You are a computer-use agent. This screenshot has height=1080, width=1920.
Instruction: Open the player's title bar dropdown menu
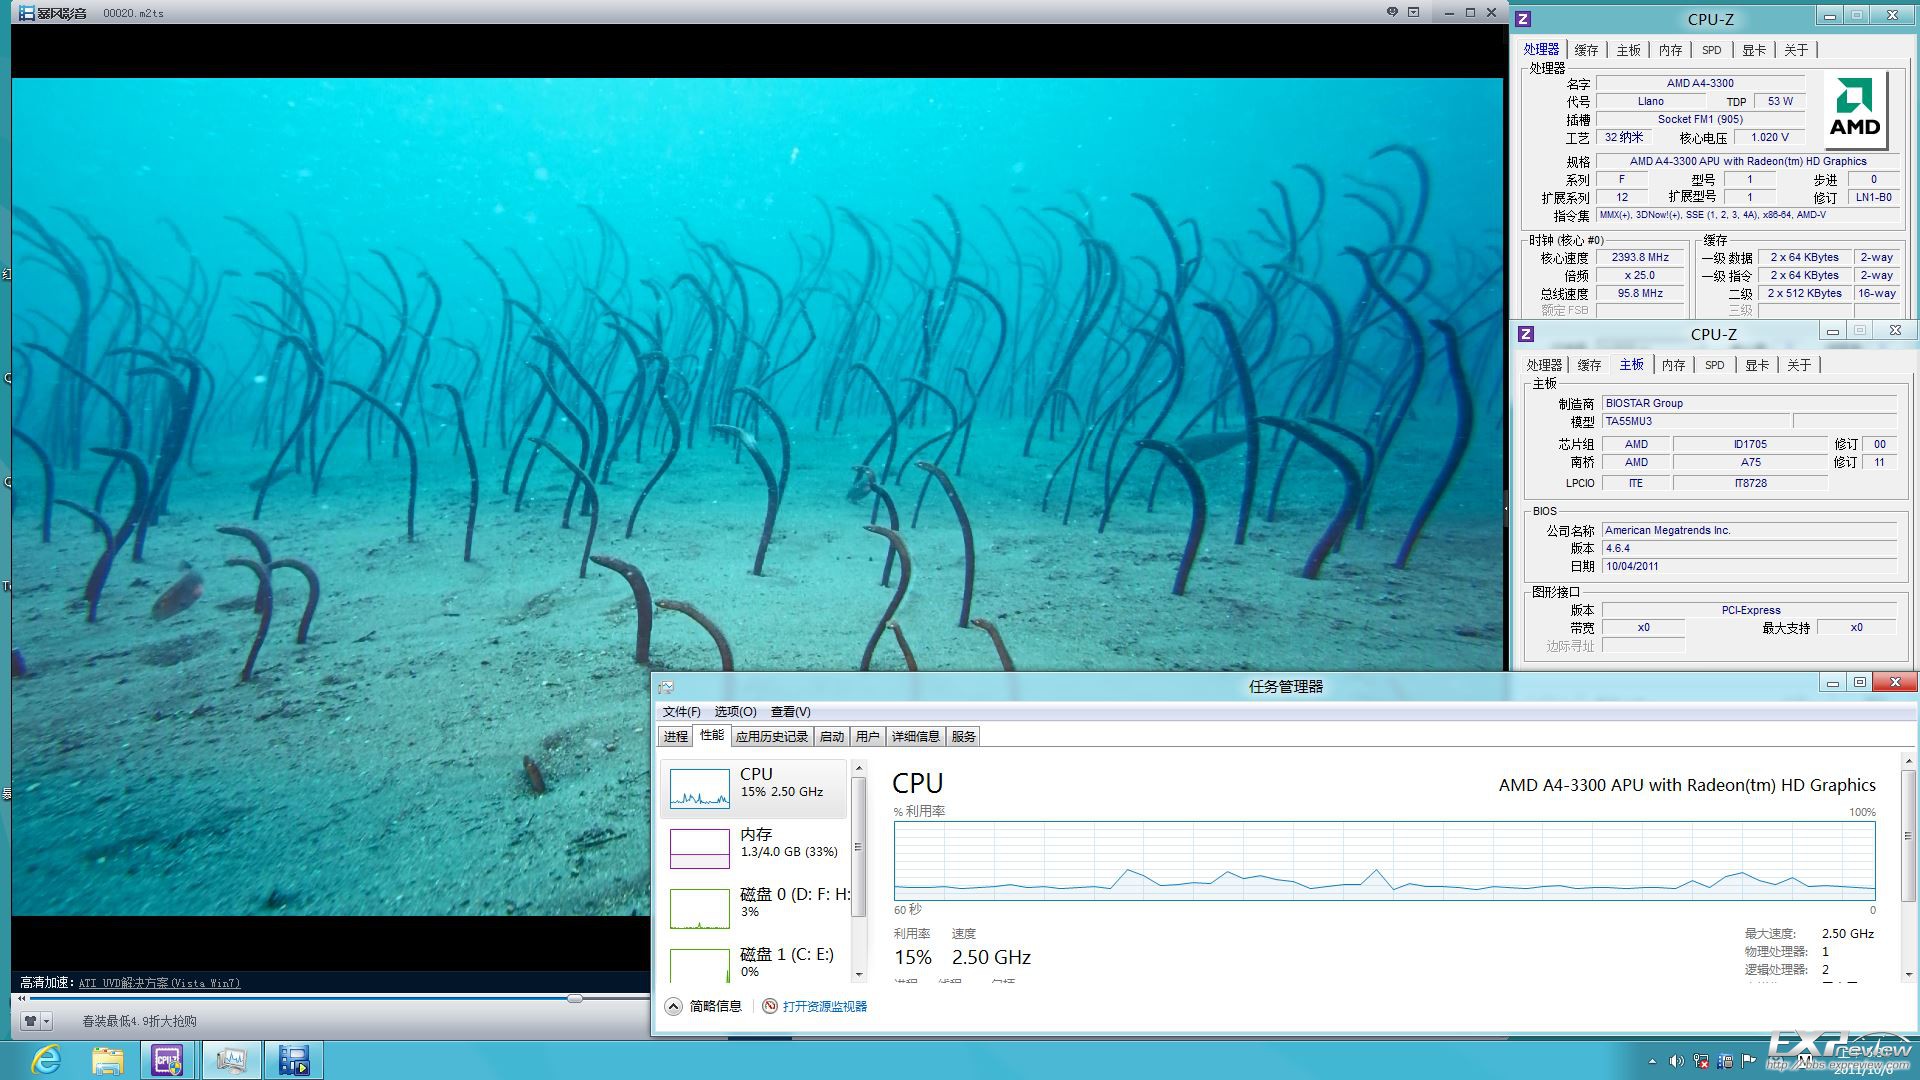coord(1413,12)
